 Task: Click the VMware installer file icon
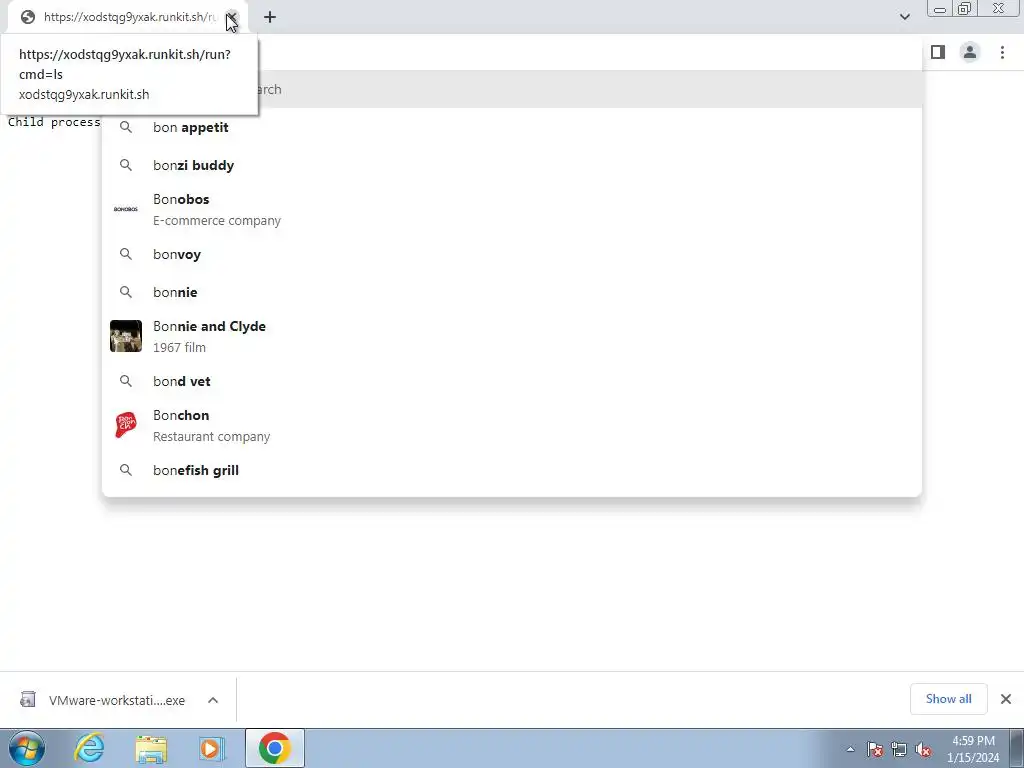point(27,699)
